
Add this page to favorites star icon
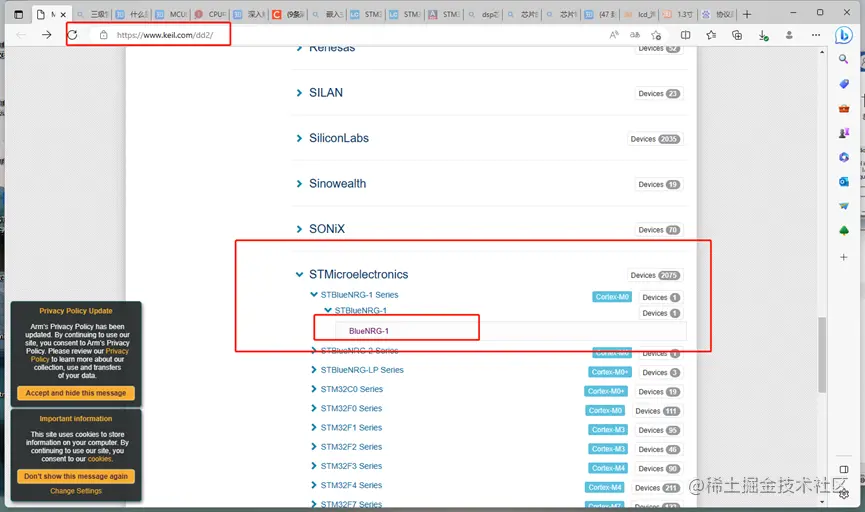(656, 35)
